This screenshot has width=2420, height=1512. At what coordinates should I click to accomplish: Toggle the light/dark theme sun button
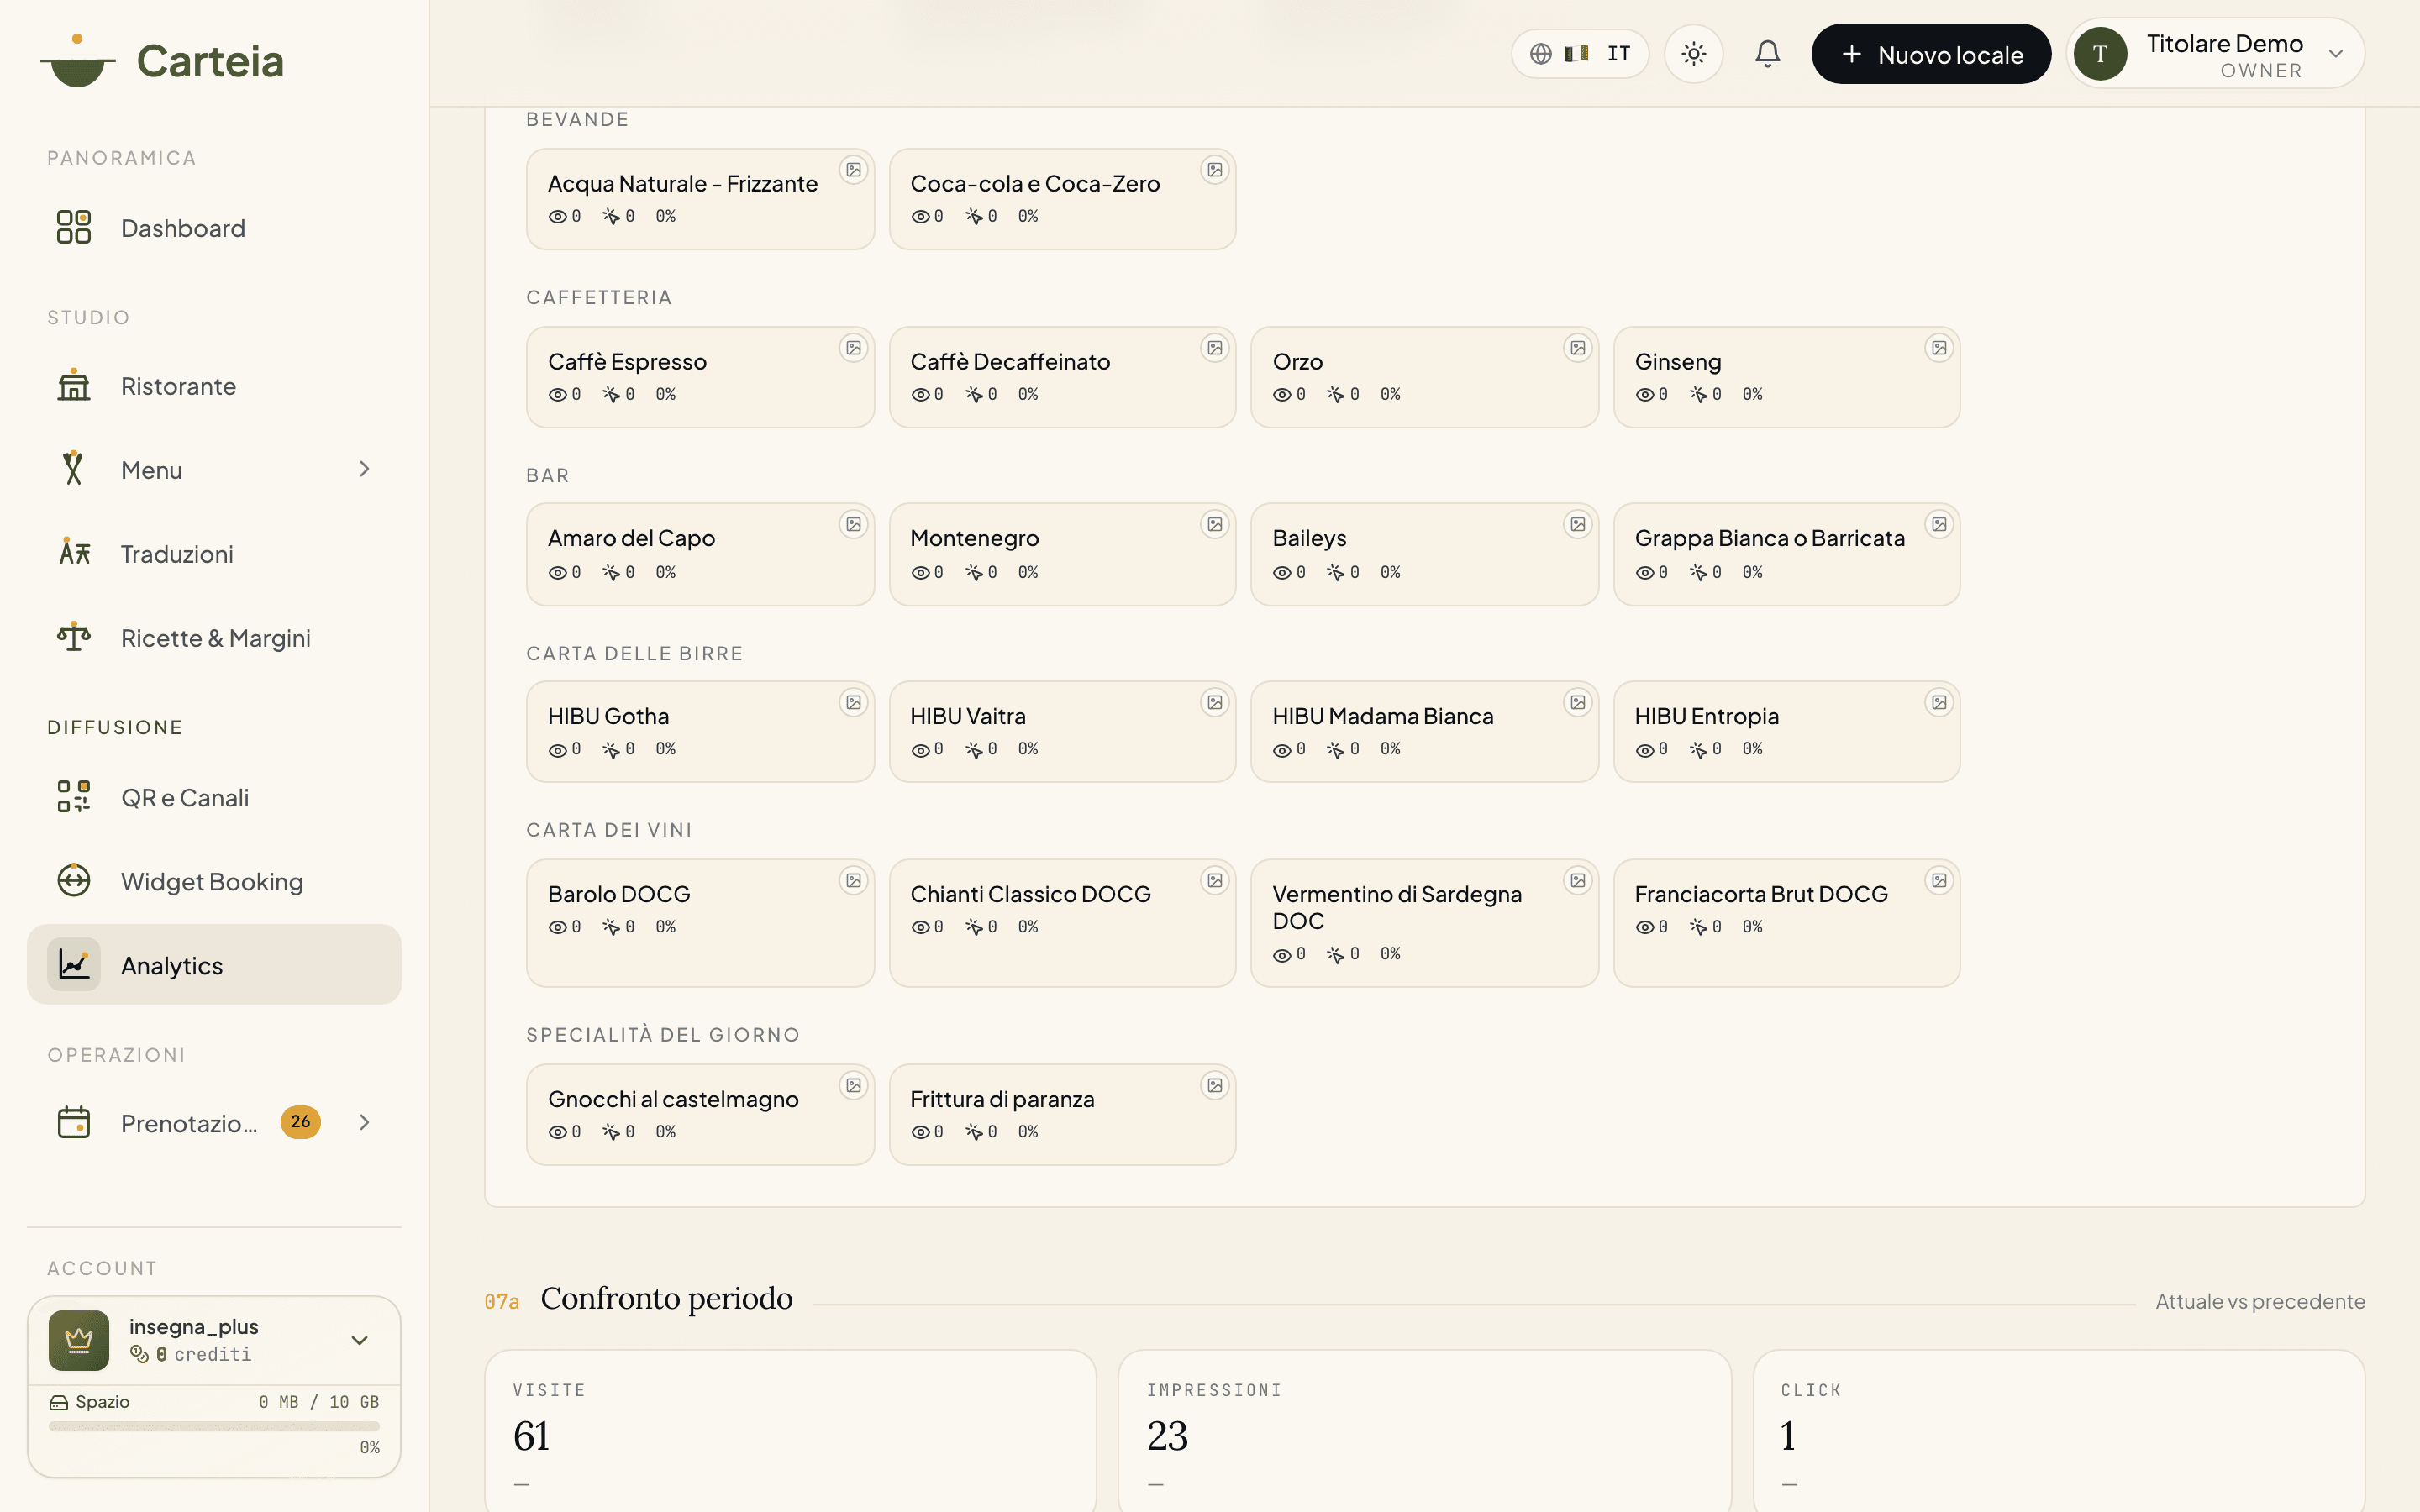click(1693, 54)
